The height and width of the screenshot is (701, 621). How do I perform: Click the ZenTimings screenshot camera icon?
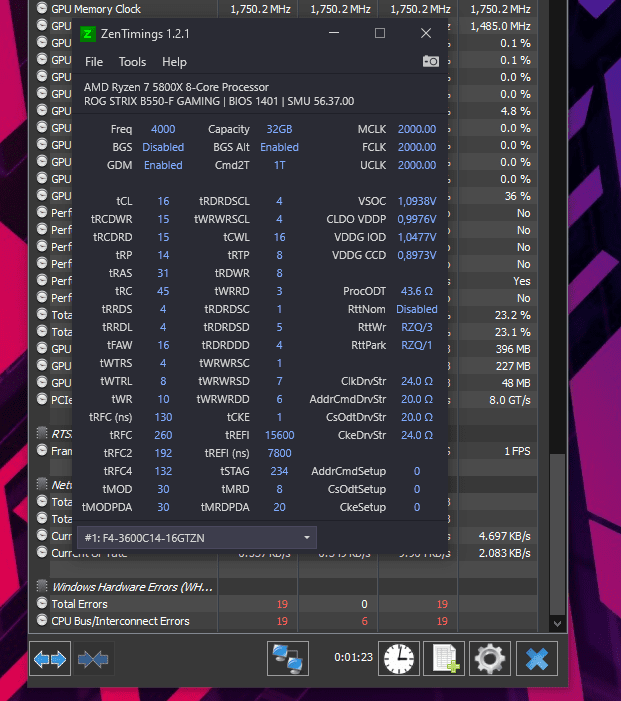tap(431, 61)
